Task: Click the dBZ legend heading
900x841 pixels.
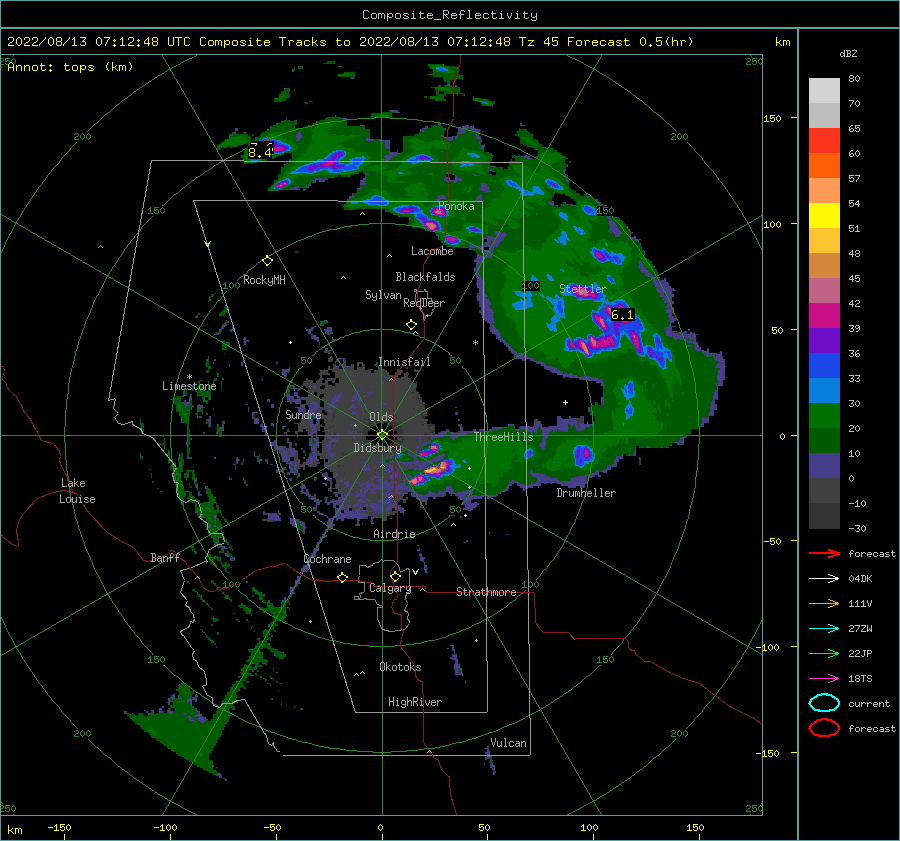Action: click(848, 53)
